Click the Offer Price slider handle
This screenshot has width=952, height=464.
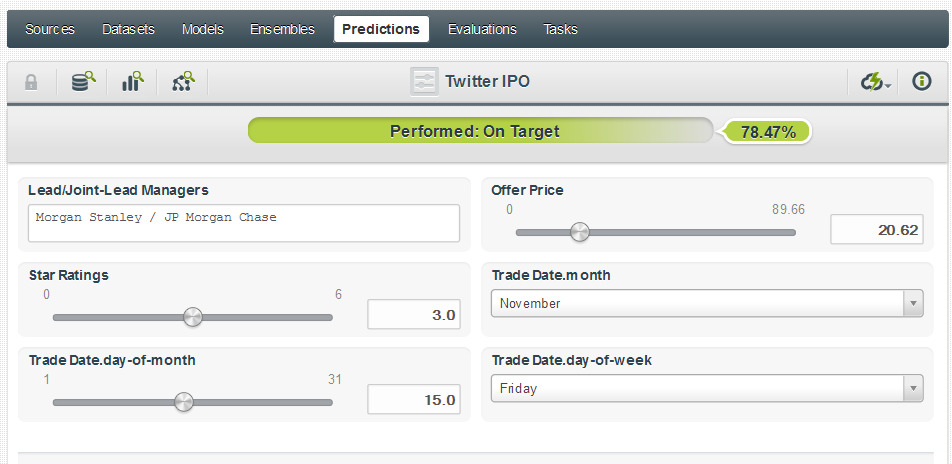pos(579,232)
